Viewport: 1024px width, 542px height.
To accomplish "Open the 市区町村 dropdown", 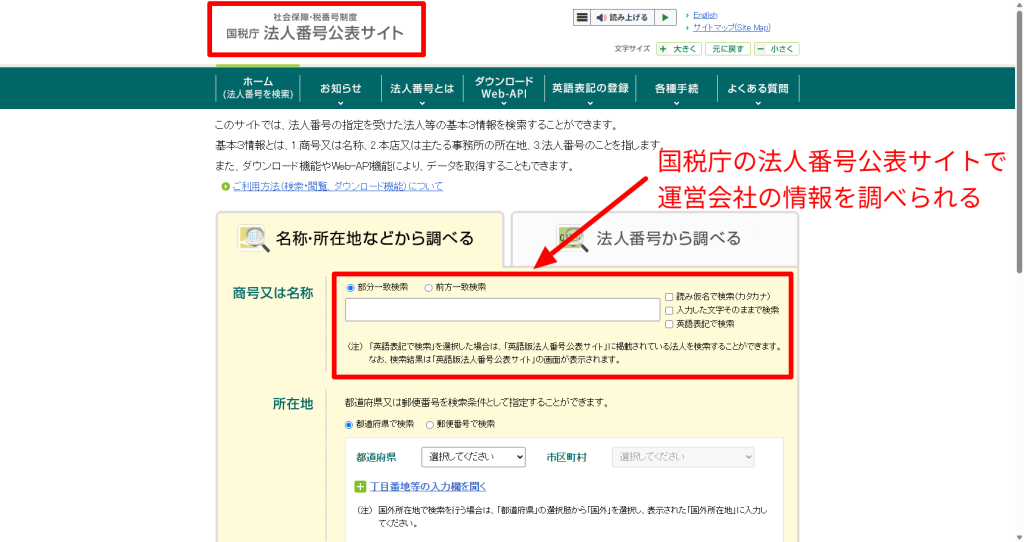I will (x=683, y=457).
